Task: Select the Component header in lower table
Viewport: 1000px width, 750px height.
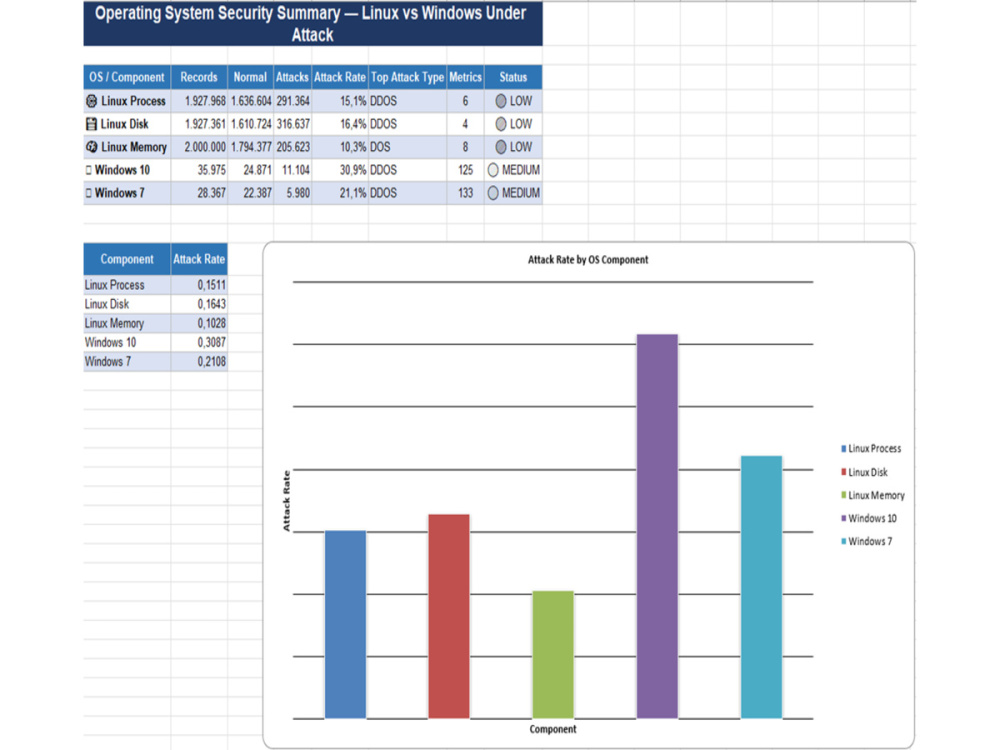Action: click(127, 260)
